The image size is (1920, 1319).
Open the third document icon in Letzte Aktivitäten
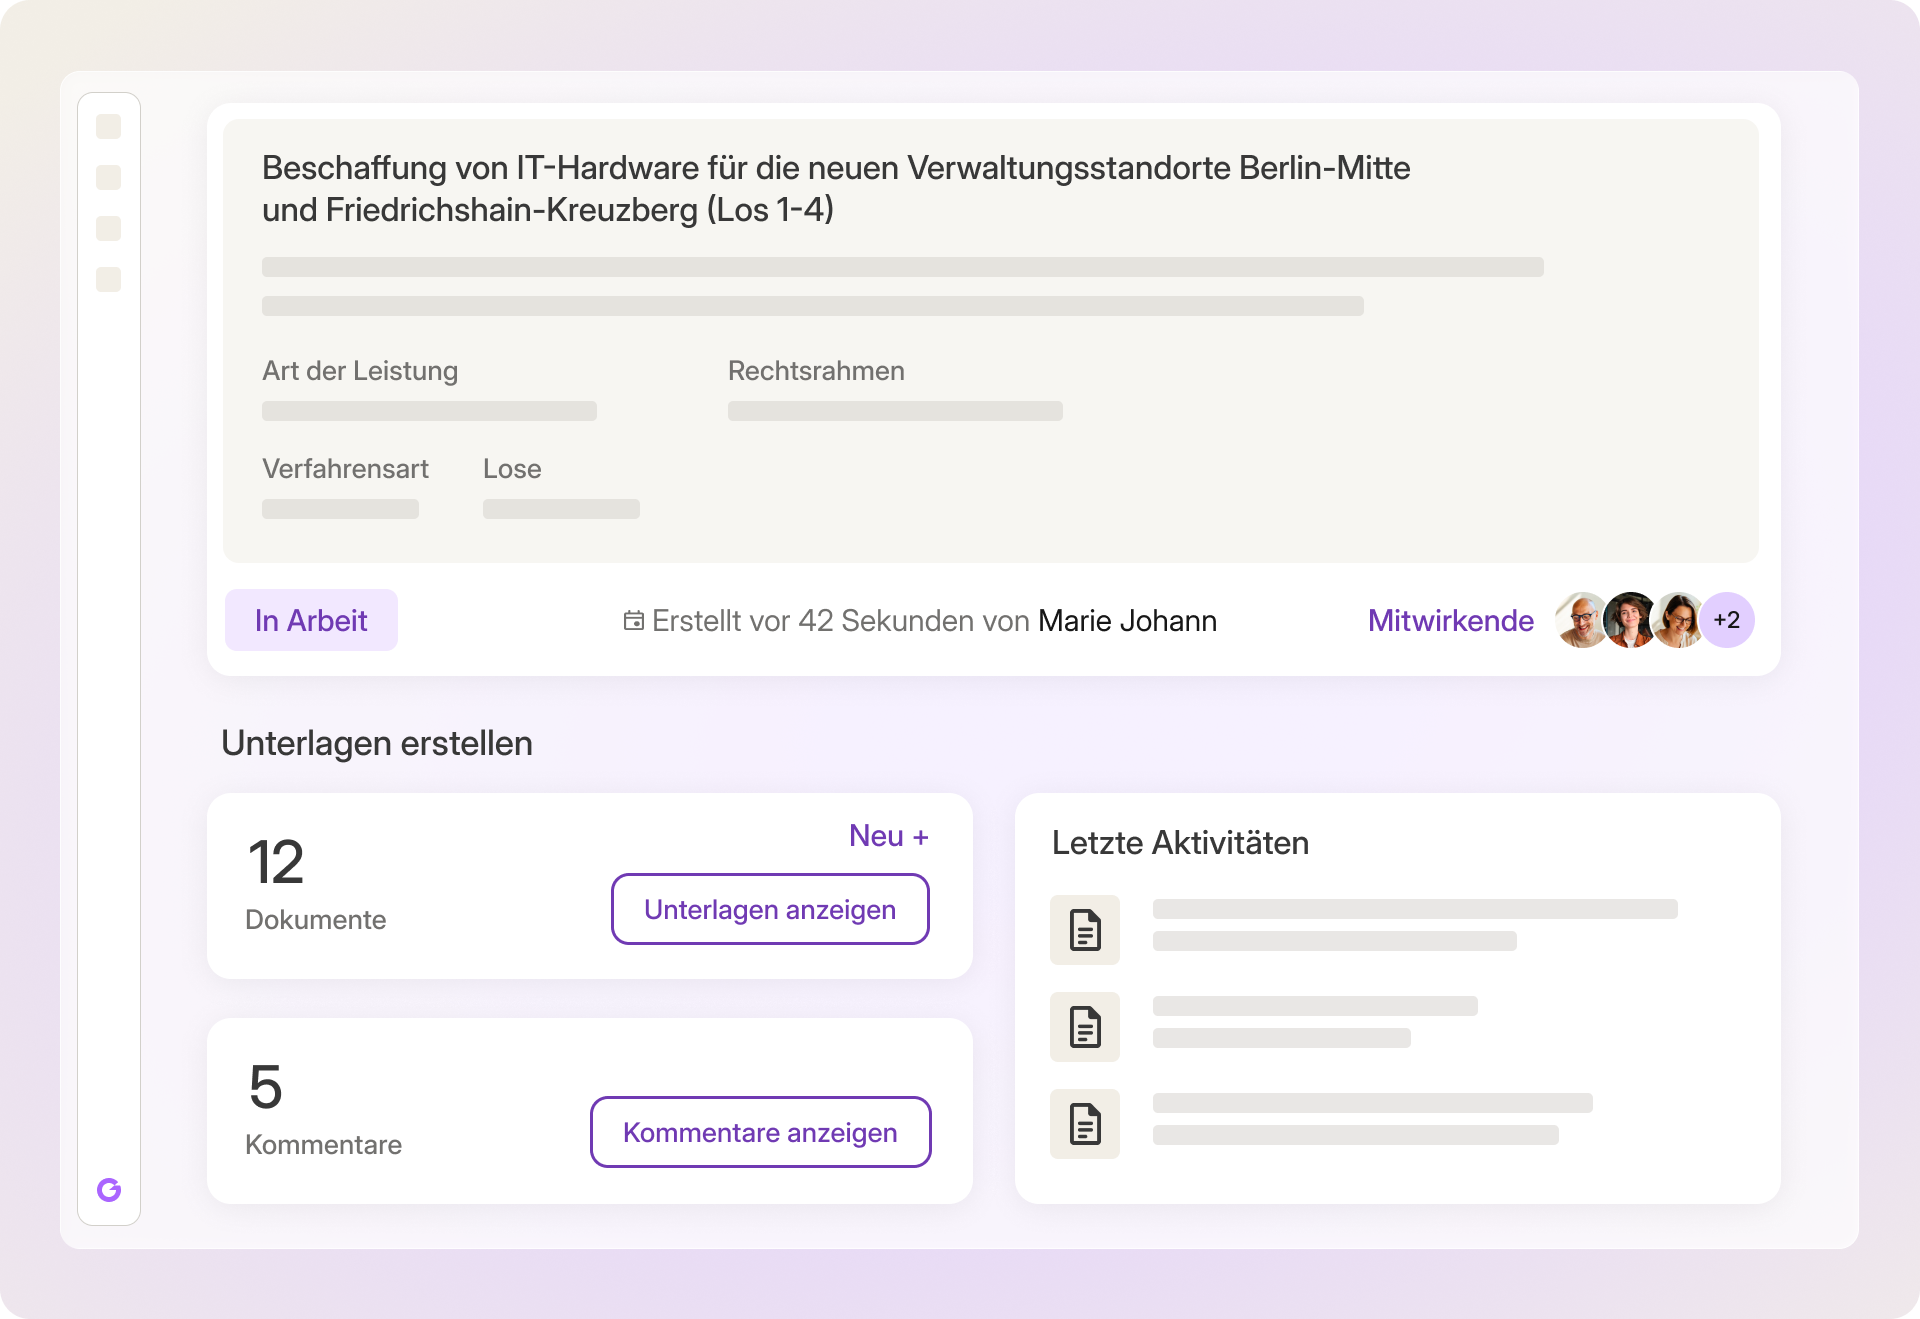1084,1123
